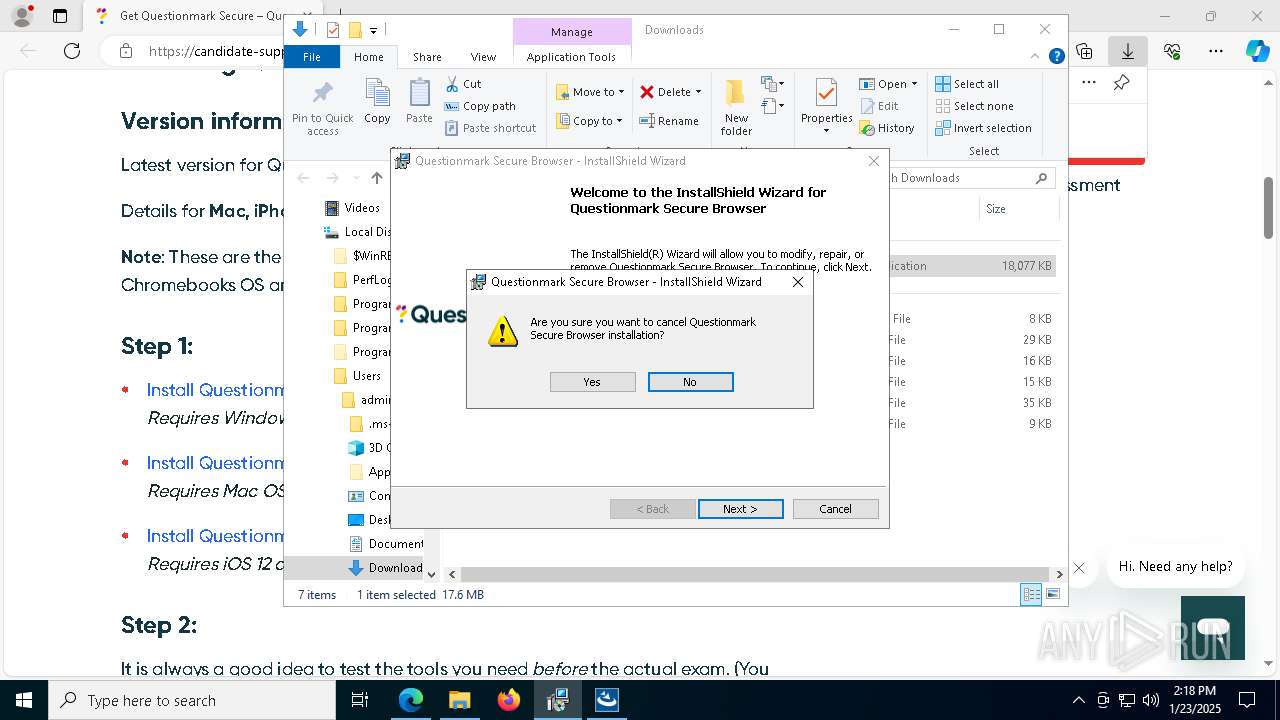The image size is (1280, 720).
Task: Open the Windows Start menu
Action: 23,700
